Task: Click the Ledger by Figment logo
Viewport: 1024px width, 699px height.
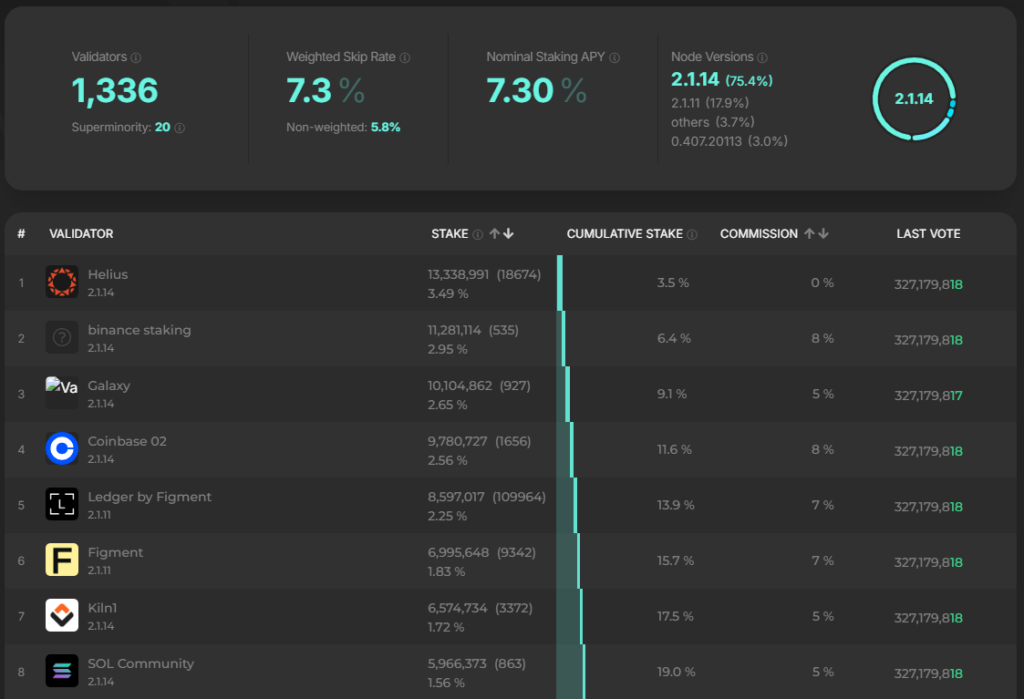Action: (62, 504)
